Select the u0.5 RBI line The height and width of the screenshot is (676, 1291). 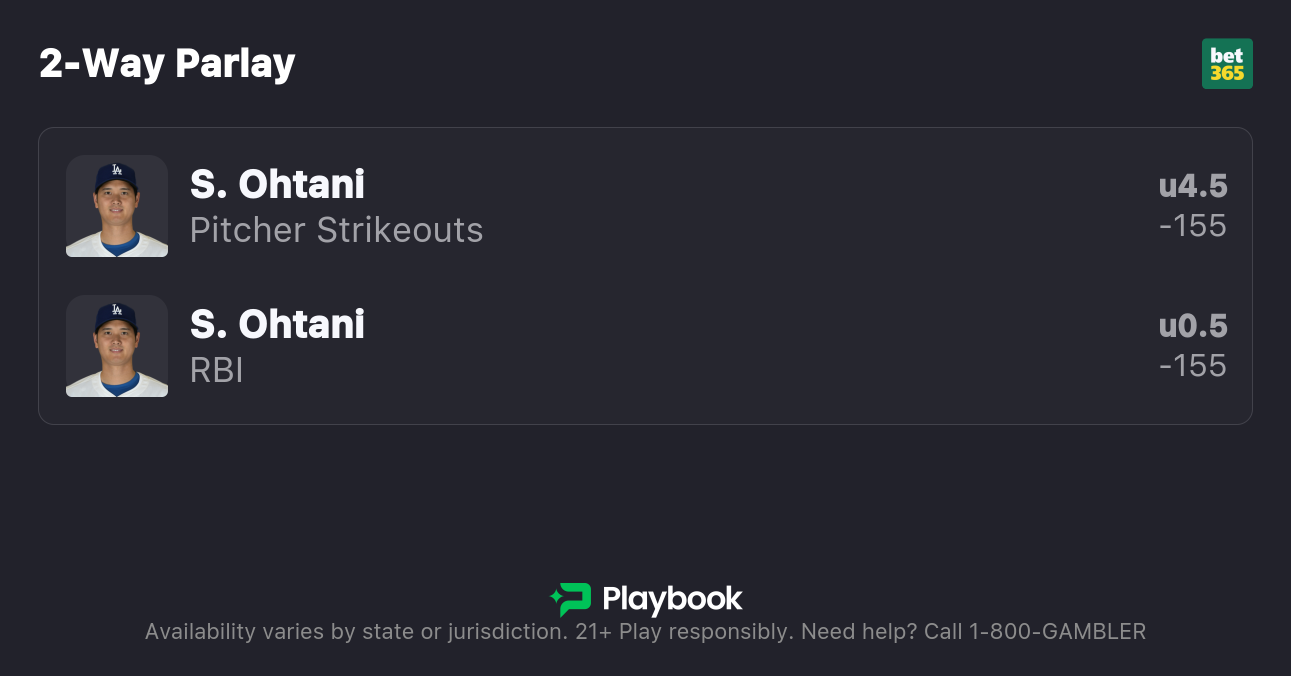tap(1192, 326)
